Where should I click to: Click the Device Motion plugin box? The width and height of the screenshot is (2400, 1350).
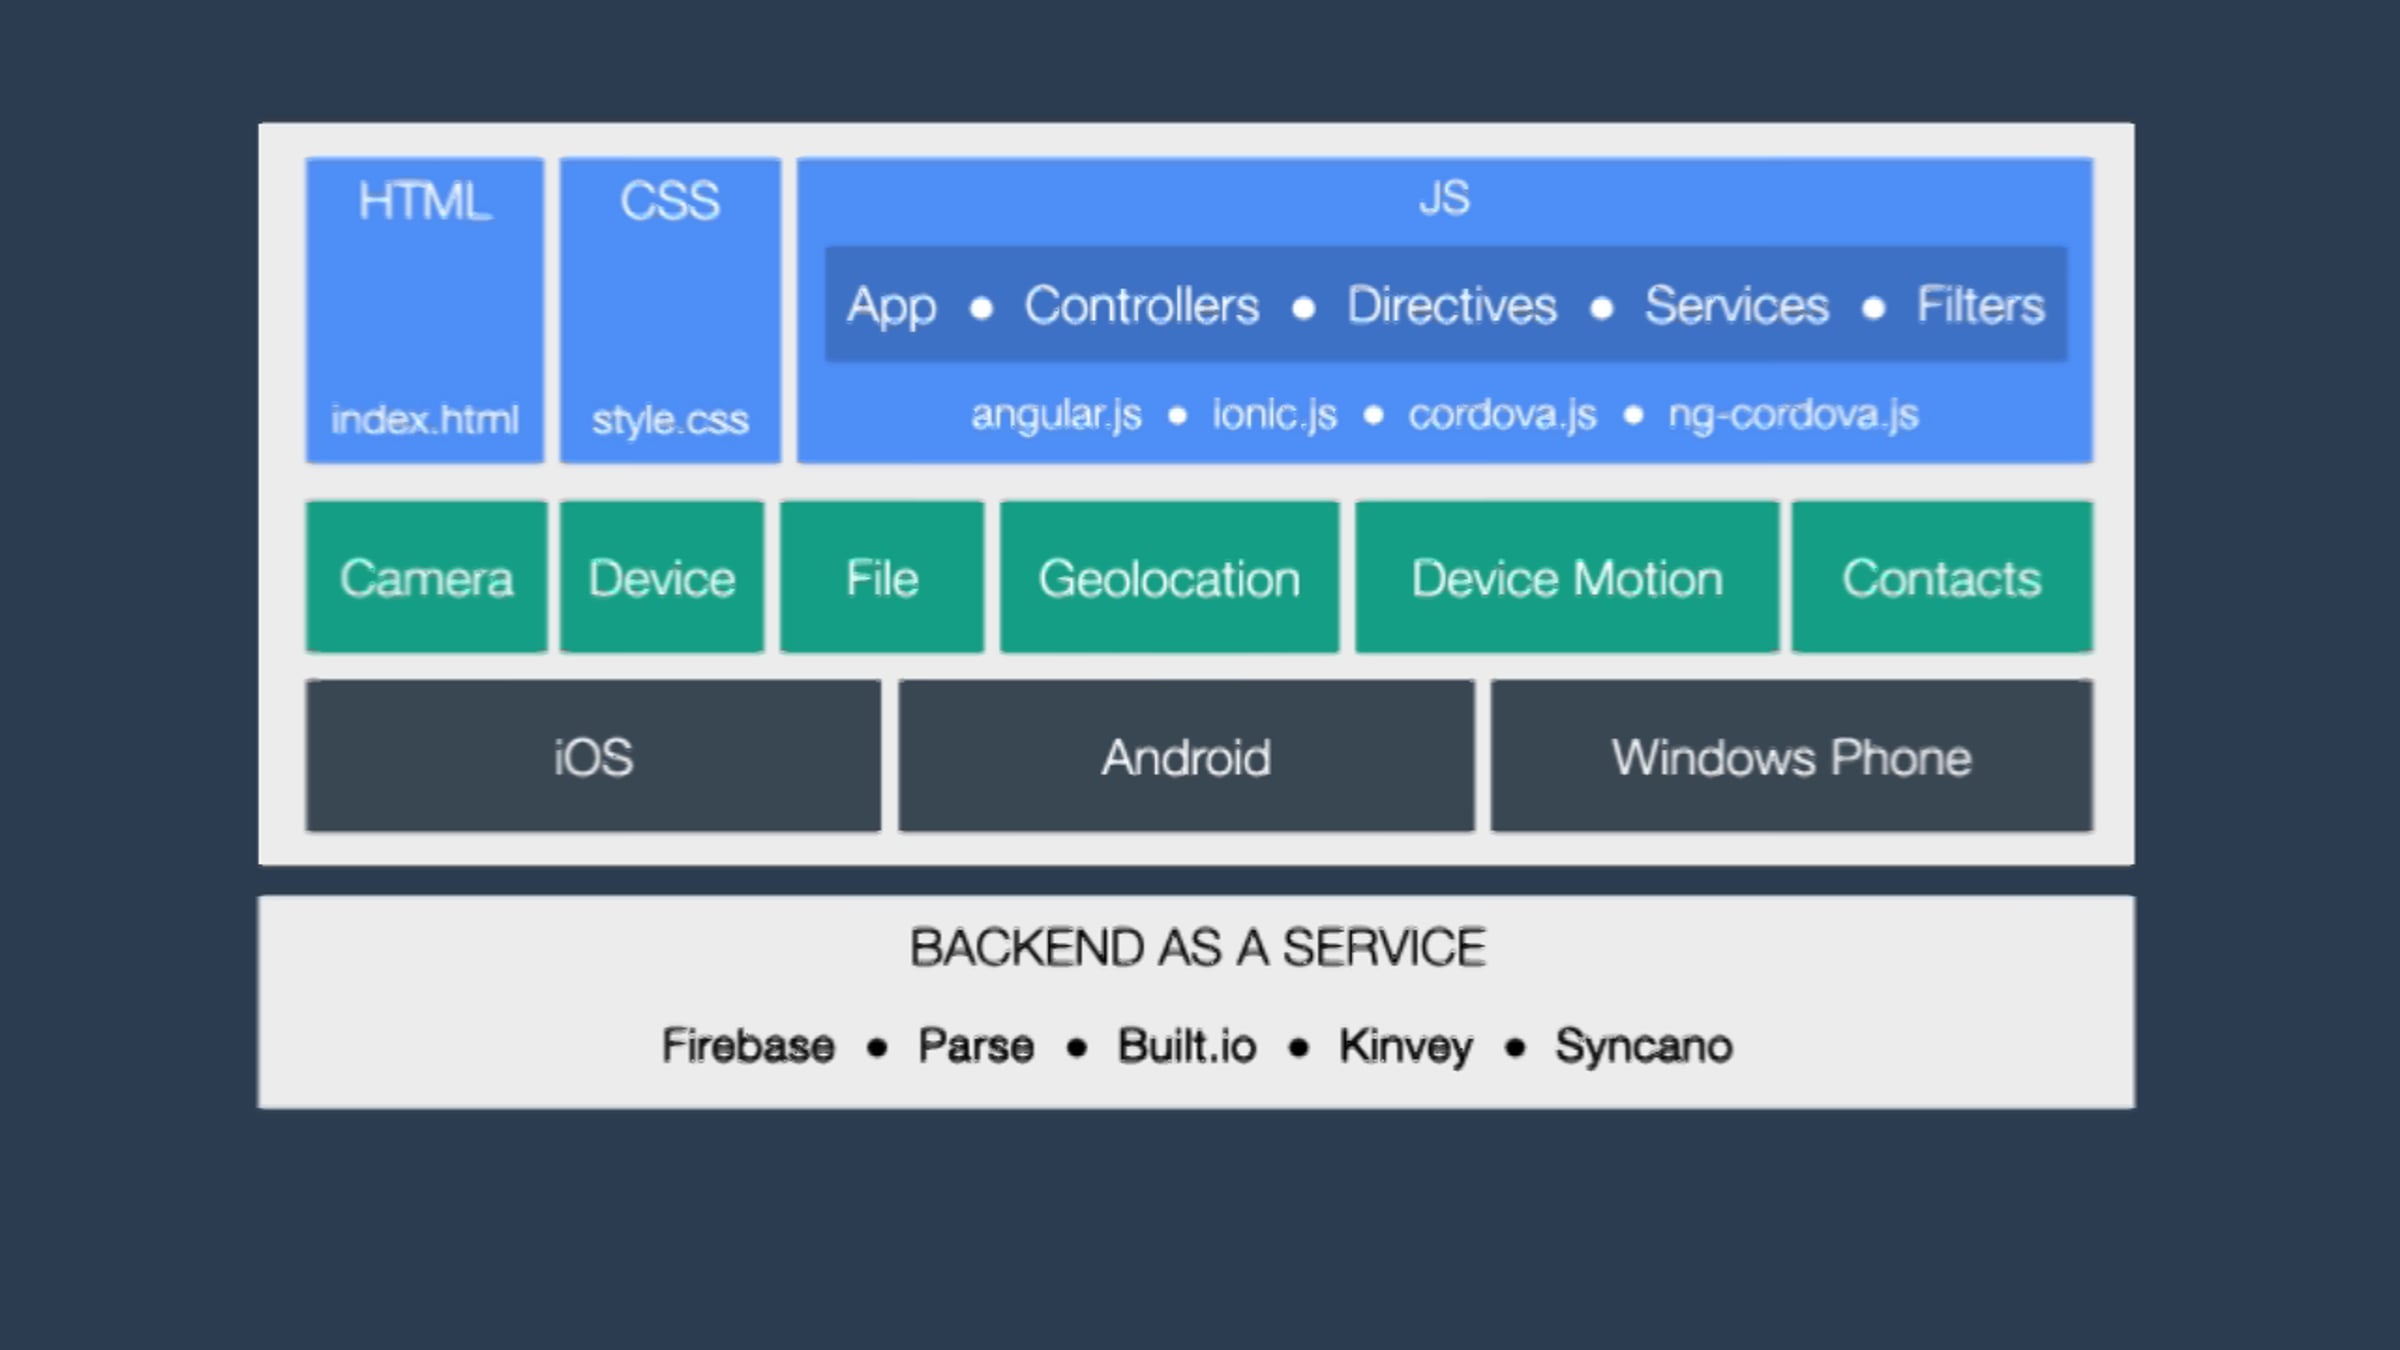click(1567, 577)
